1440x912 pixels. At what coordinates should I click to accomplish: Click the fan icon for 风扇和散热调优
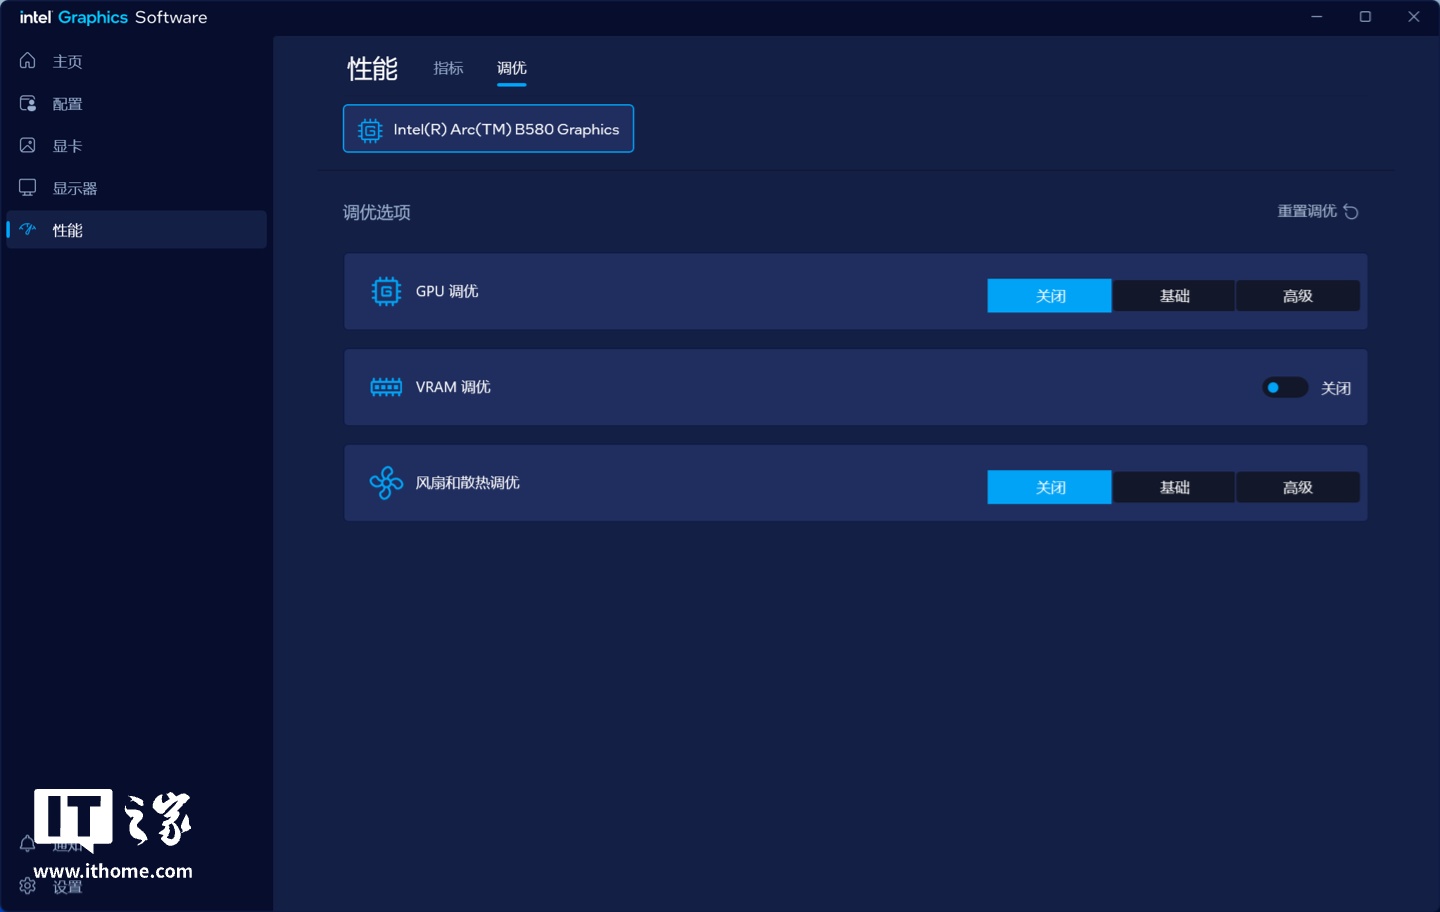tap(386, 483)
